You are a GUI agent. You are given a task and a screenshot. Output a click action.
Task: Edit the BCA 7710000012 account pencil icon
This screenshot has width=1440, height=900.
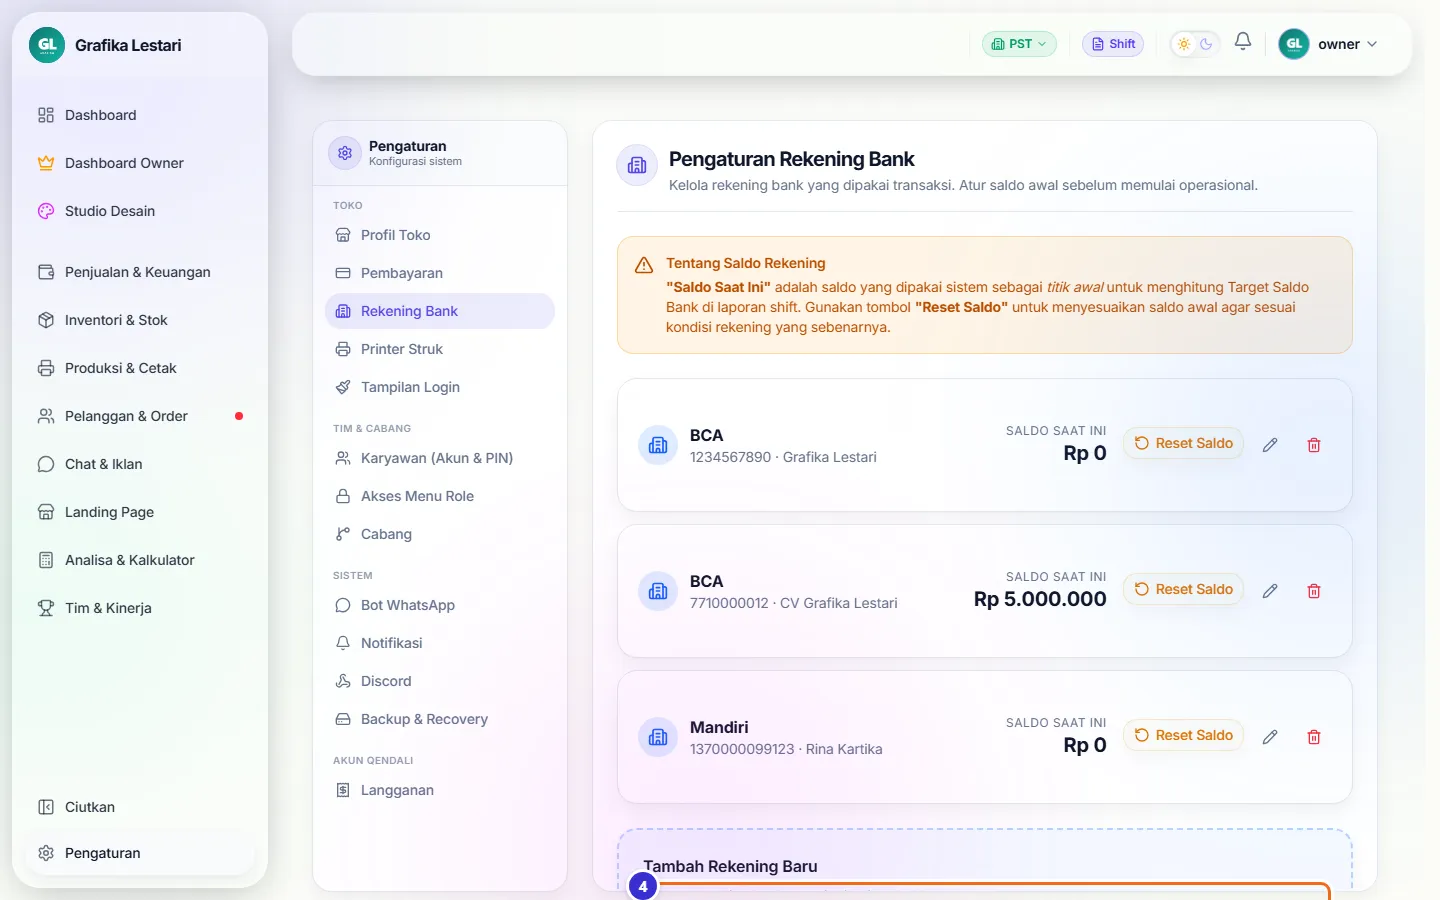click(1270, 591)
